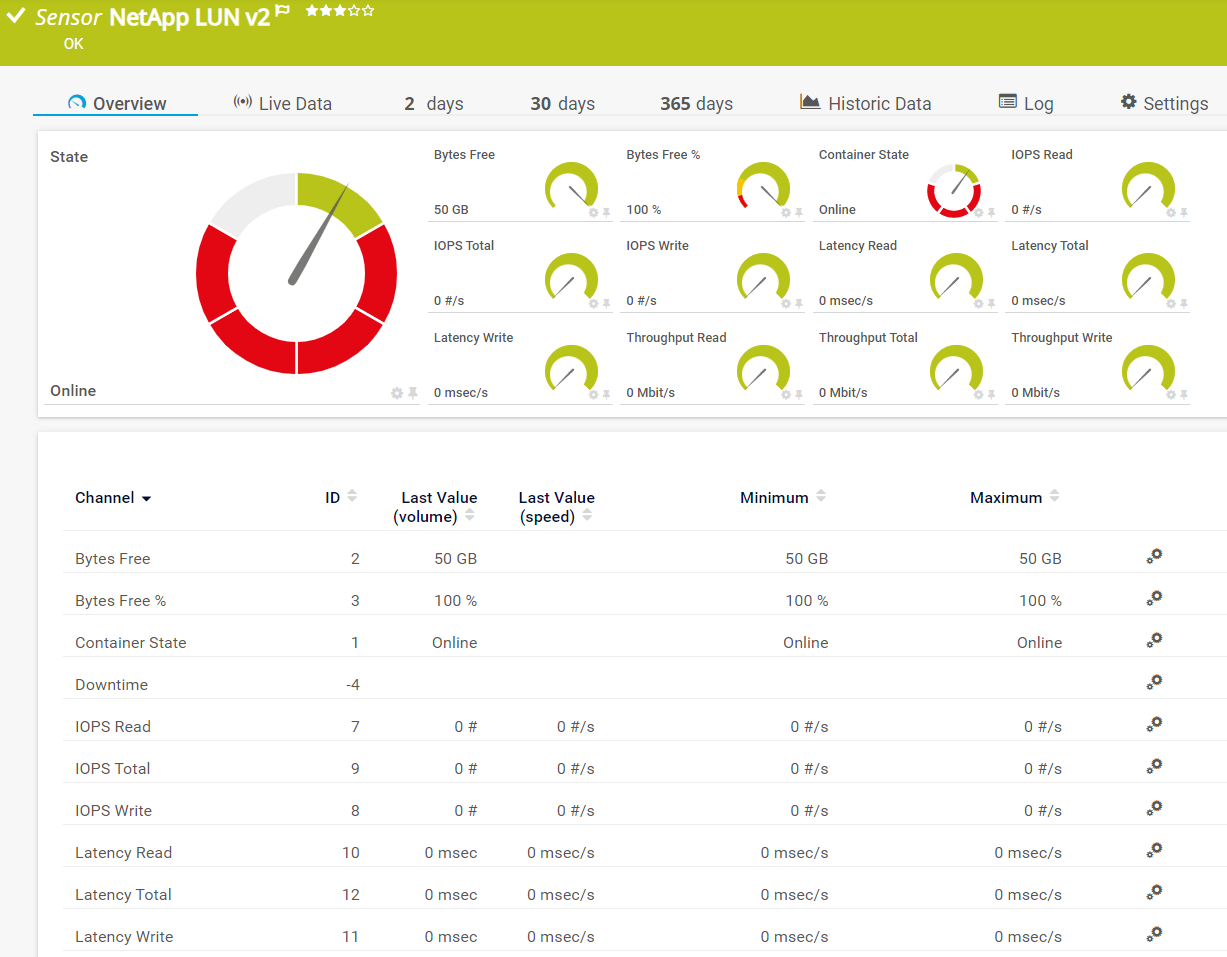
Task: Click the Channel column sort arrow
Action: point(146,499)
